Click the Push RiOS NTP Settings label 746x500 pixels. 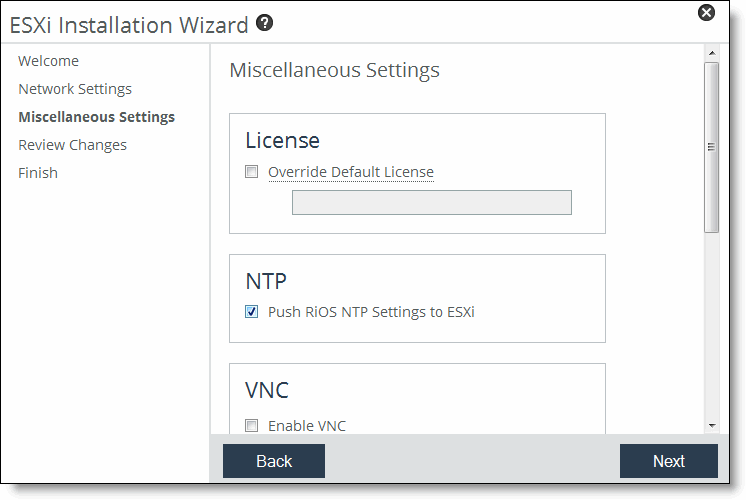(371, 312)
